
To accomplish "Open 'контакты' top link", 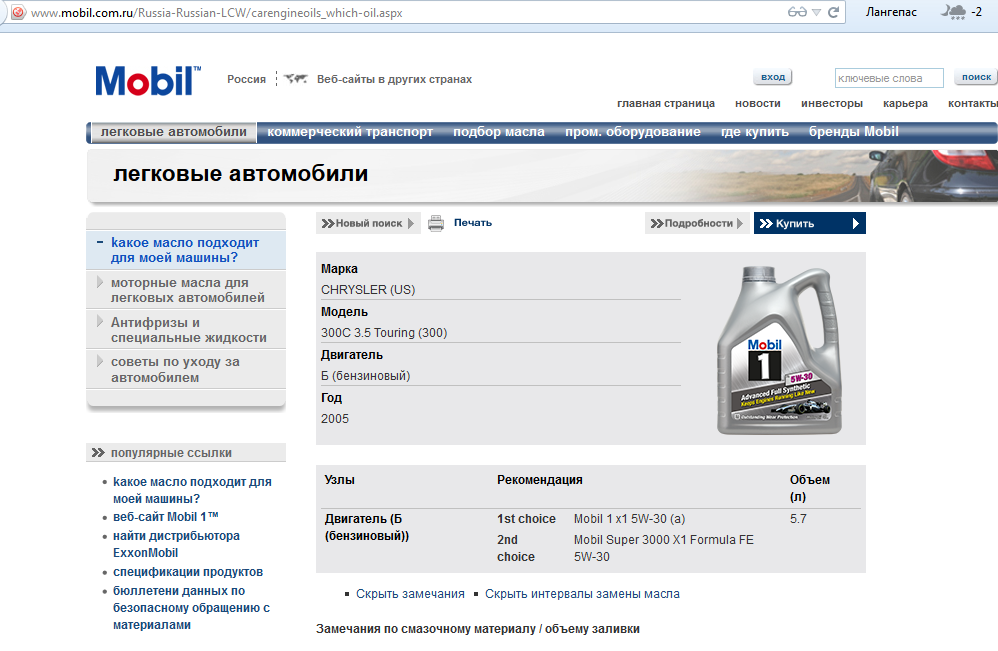I will coord(973,103).
